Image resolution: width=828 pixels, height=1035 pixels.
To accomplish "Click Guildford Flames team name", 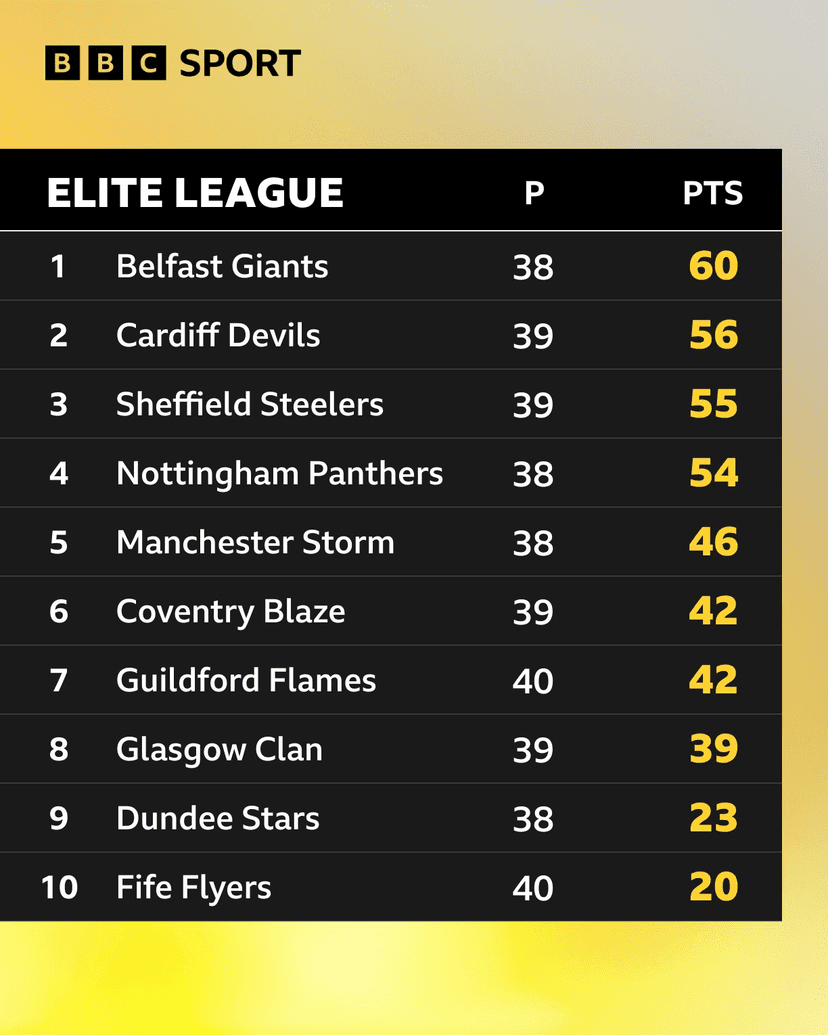I will (x=246, y=680).
